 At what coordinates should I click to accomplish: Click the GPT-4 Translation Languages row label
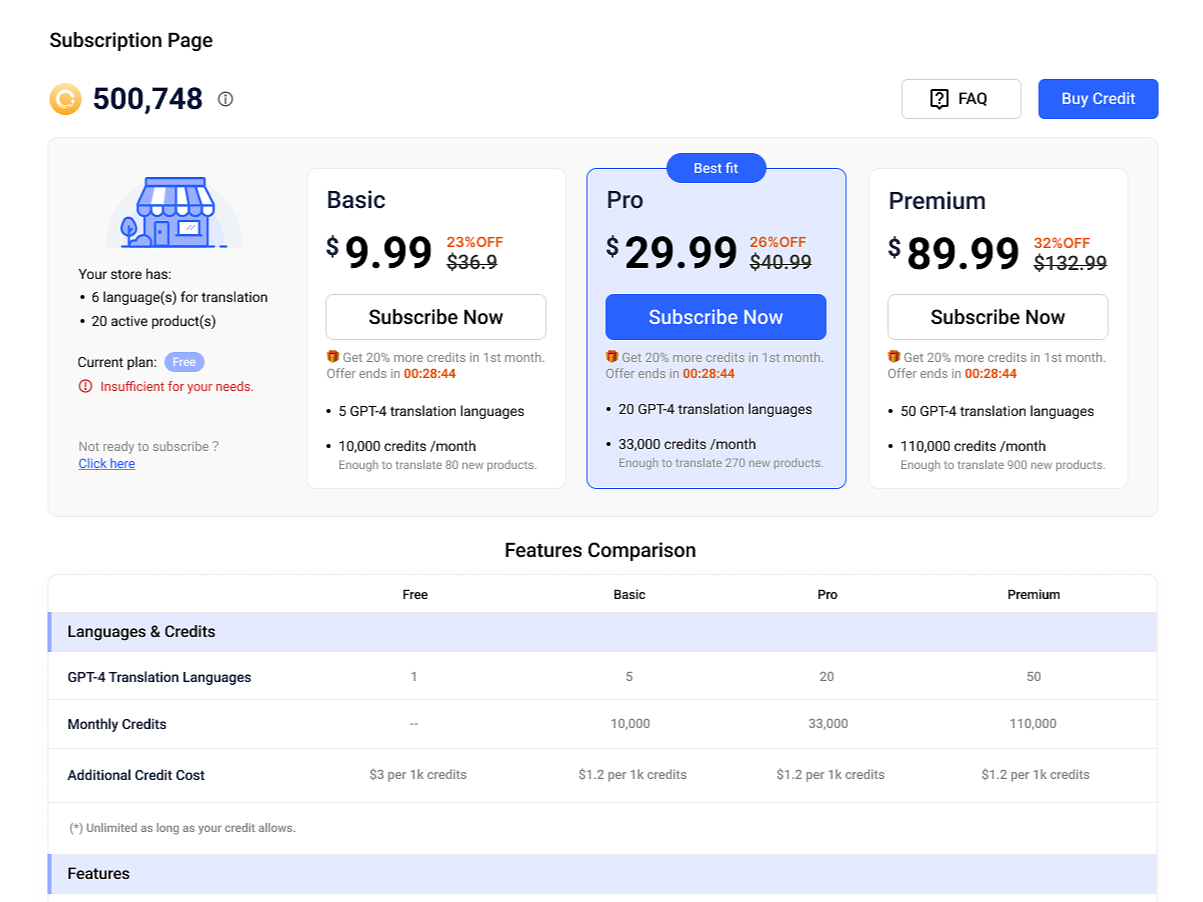[x=159, y=677]
